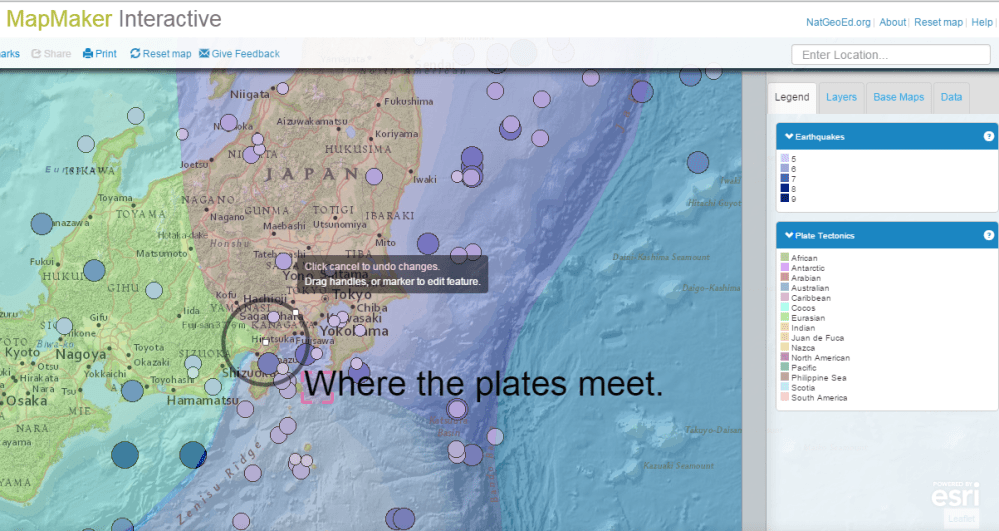
Task: Click the North American legend label
Action: click(x=821, y=358)
